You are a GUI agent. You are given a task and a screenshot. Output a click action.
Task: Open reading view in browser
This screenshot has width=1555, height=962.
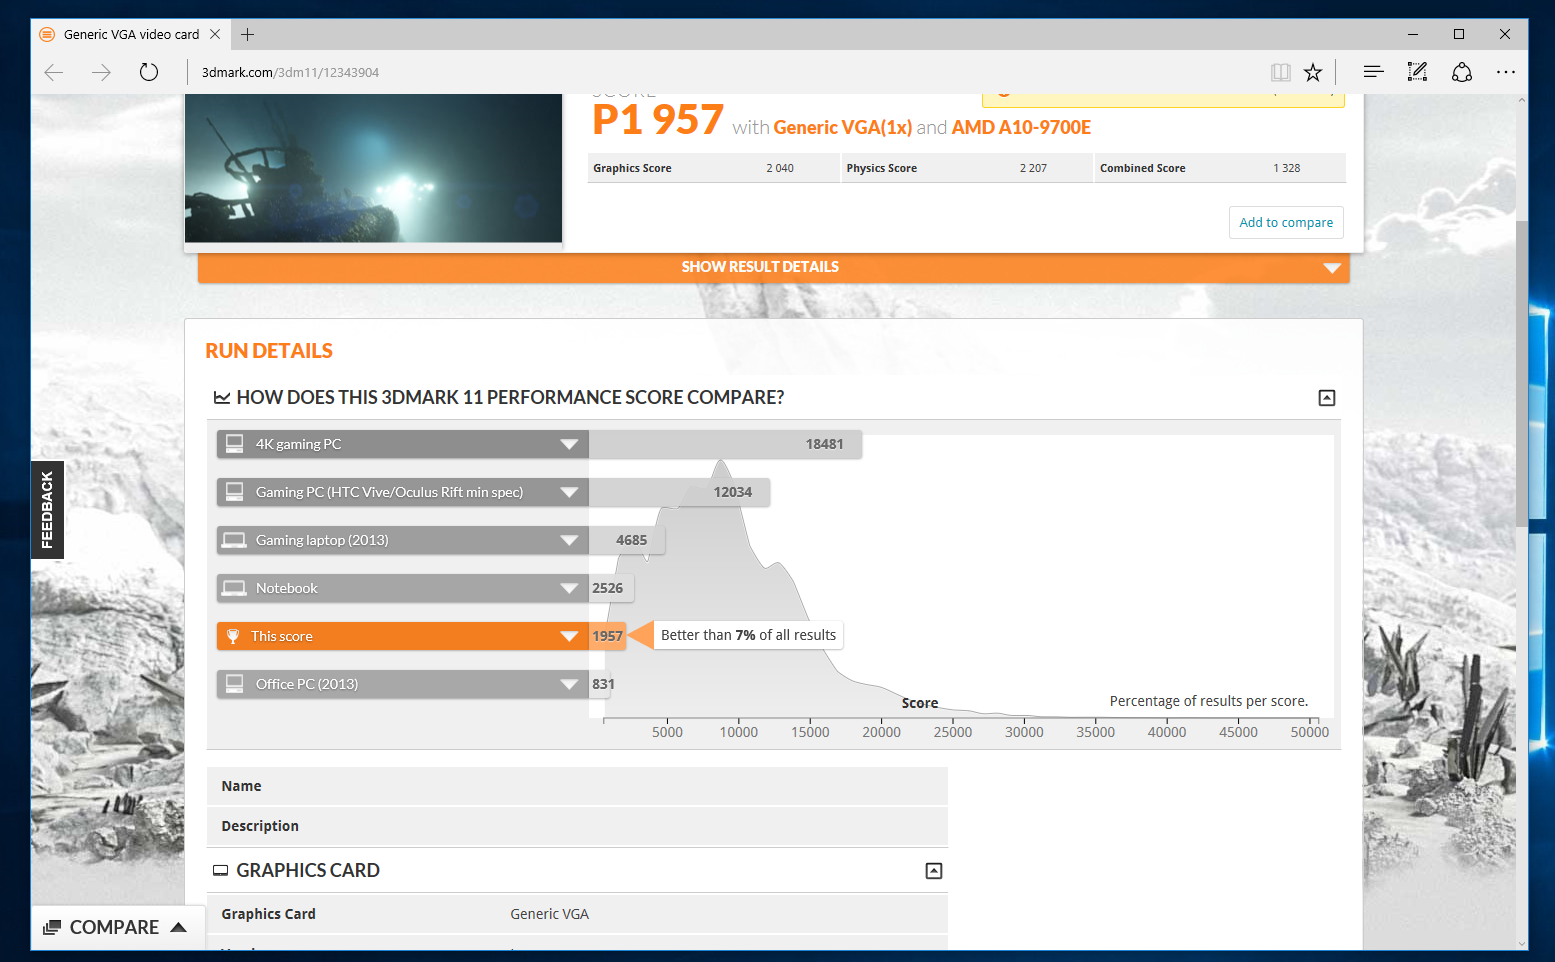pyautogui.click(x=1280, y=72)
